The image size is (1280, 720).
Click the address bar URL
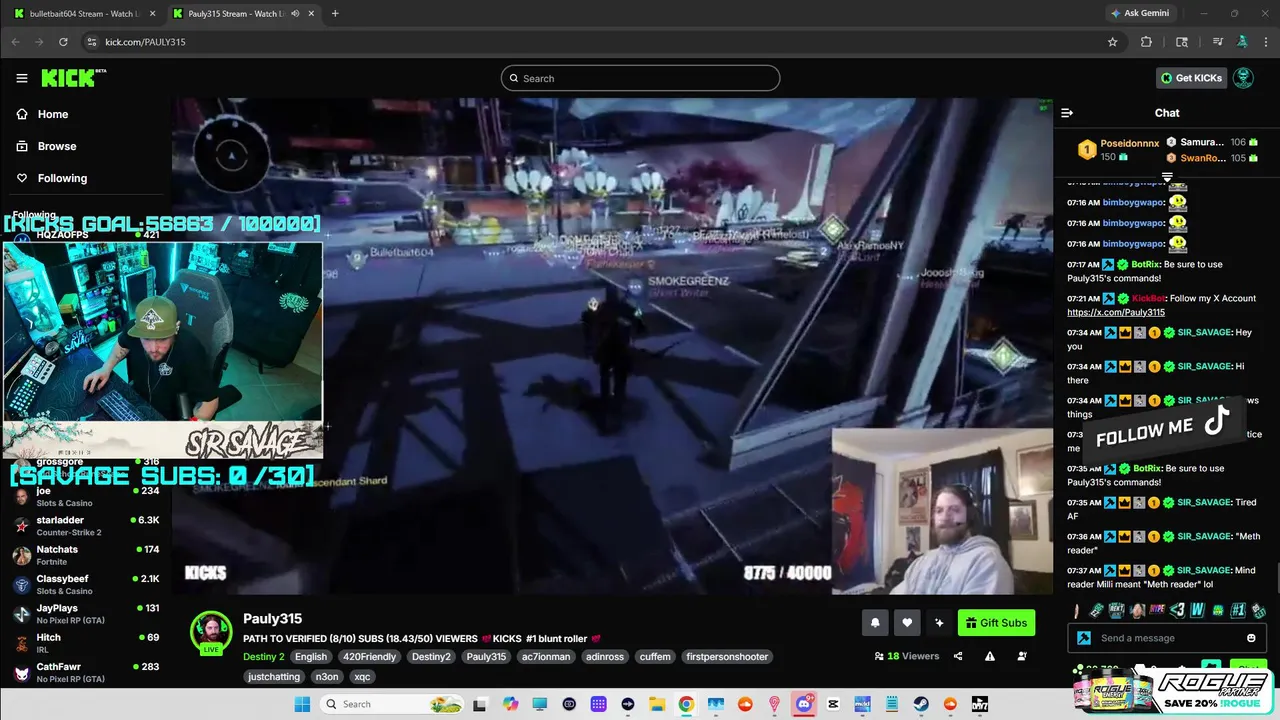click(x=145, y=42)
